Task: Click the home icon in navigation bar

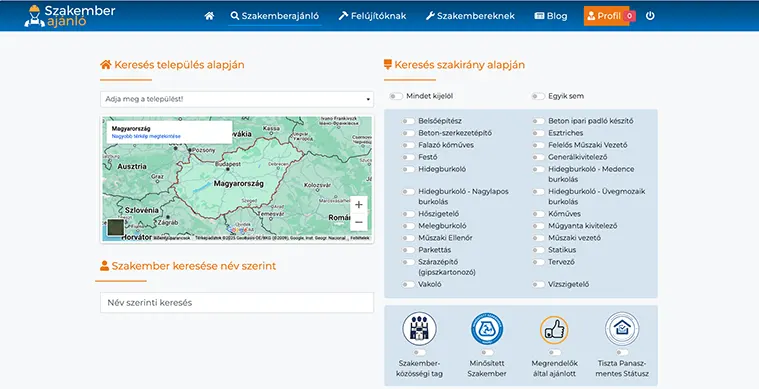Action: point(209,16)
